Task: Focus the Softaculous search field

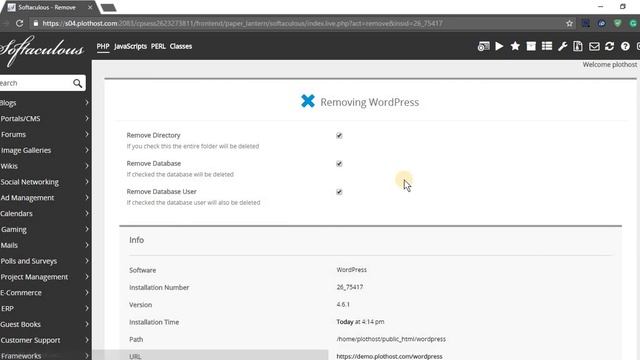Action: click(36, 83)
